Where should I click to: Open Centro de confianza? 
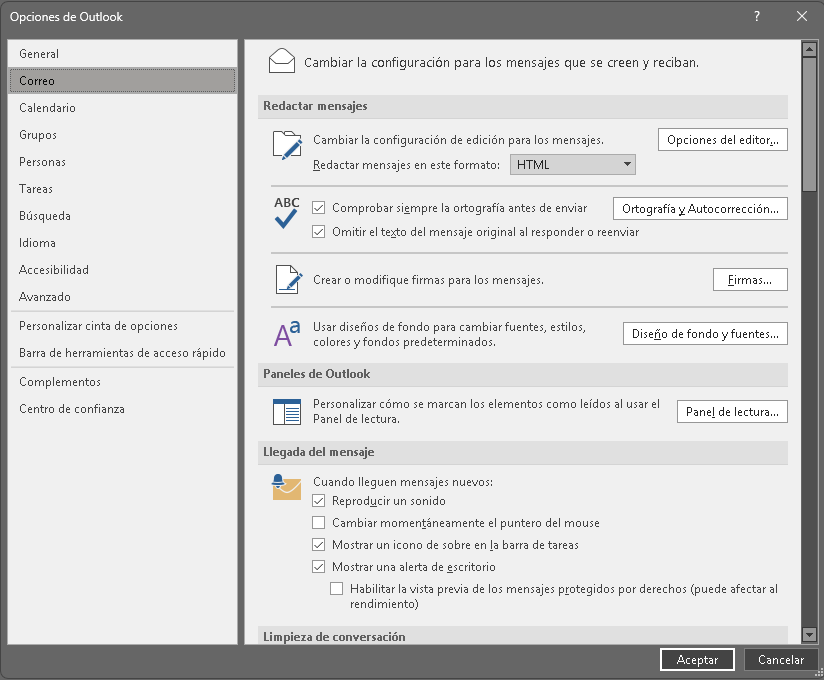122,409
